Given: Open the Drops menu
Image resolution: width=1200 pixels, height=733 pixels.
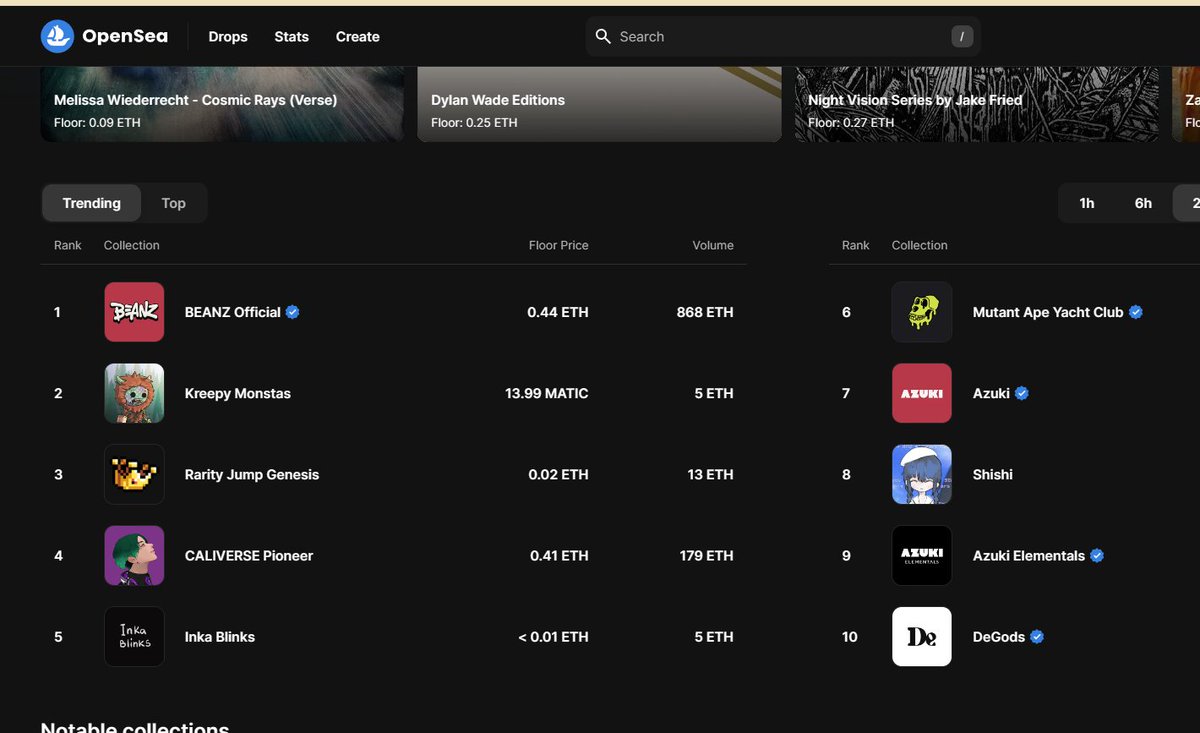Looking at the screenshot, I should [x=228, y=37].
